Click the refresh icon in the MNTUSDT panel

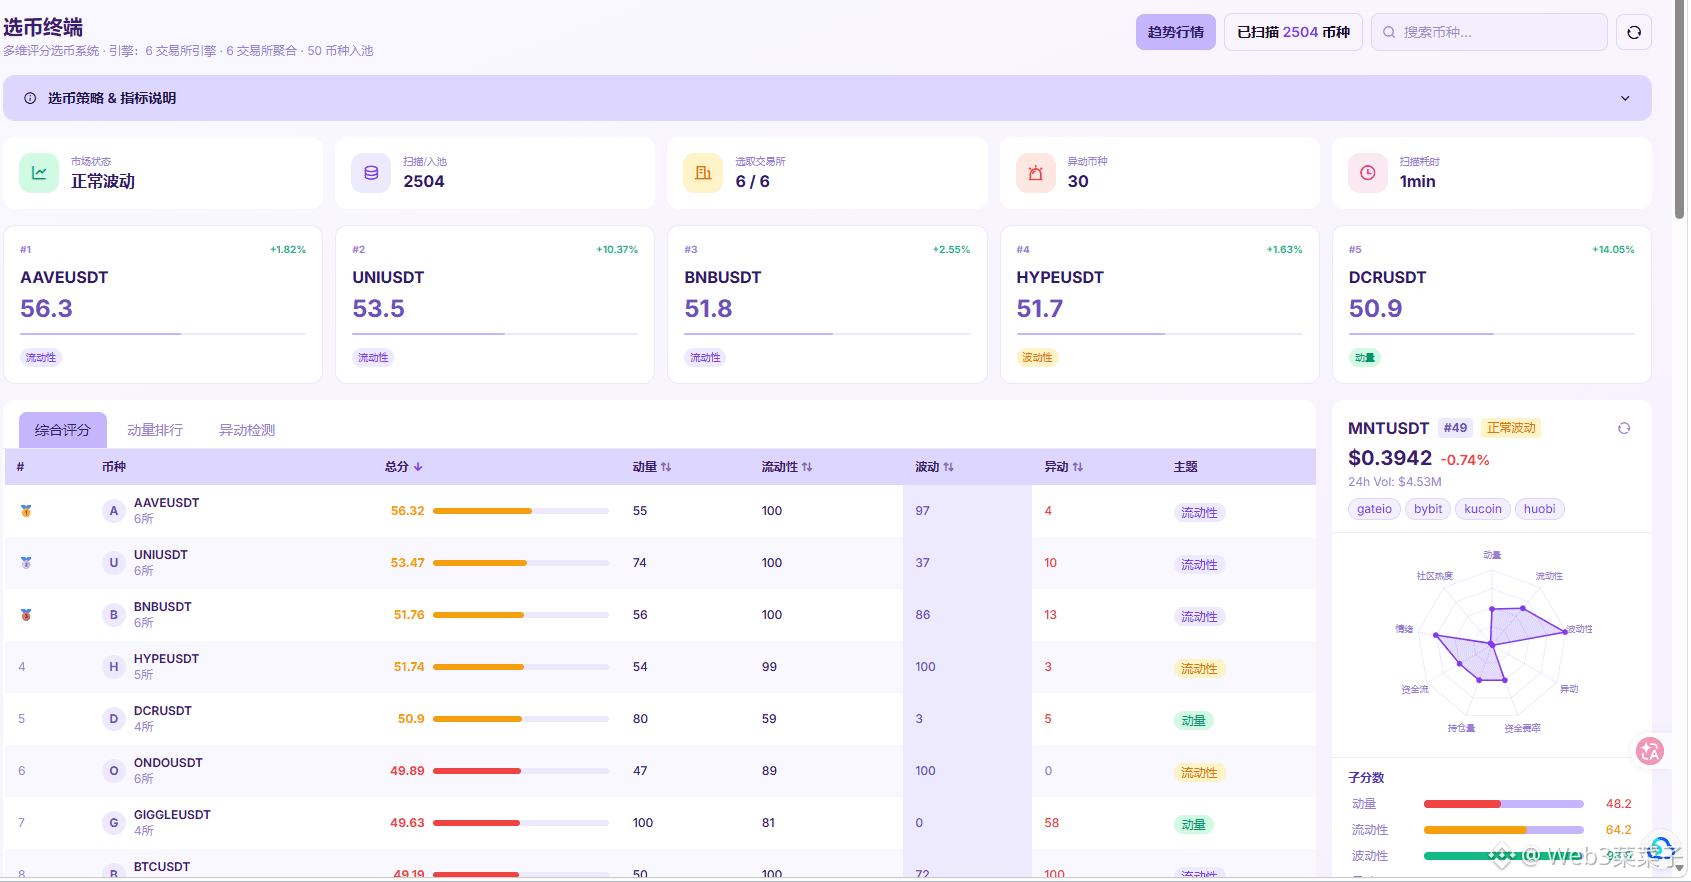(1624, 428)
